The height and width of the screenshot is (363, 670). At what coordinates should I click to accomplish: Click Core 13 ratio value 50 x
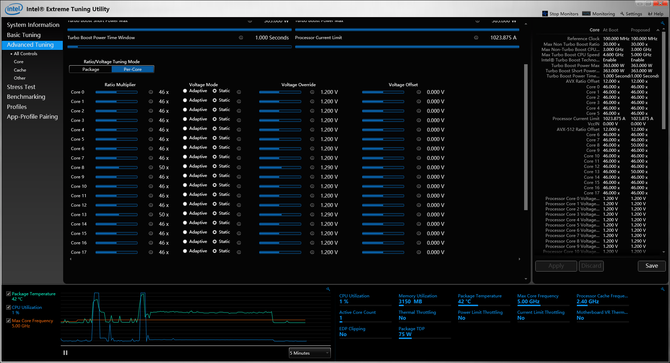point(164,215)
